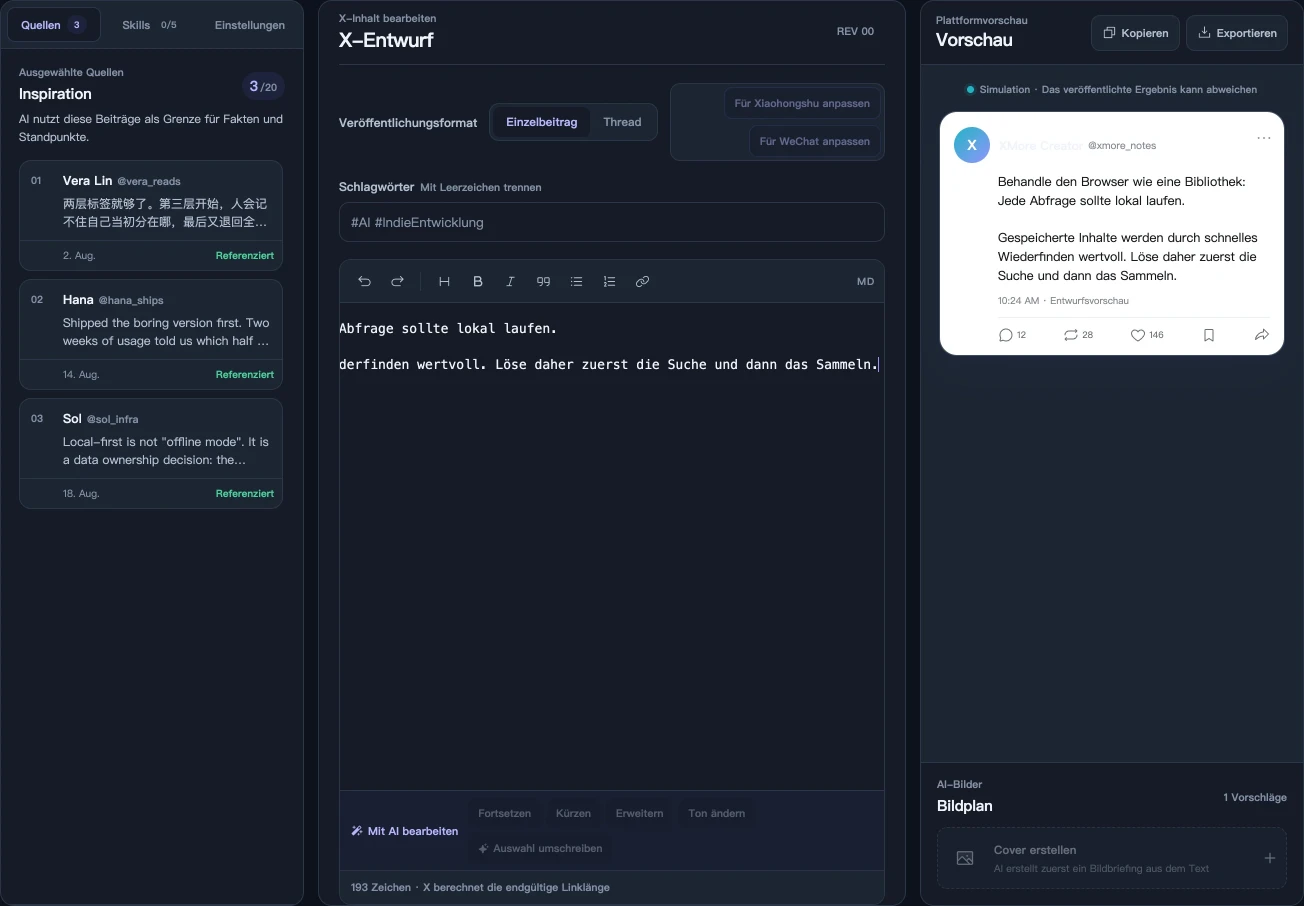The height and width of the screenshot is (906, 1304).
Task: Click 1 Vorschläge label in Bildplan
Action: pos(1255,798)
